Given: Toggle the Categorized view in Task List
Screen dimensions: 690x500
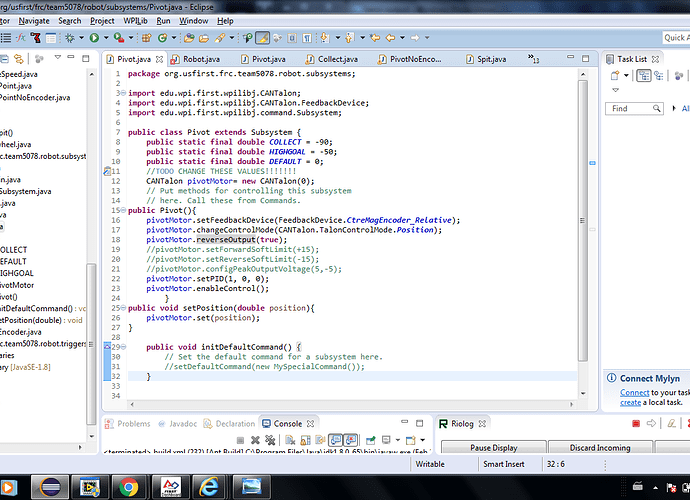Looking at the screenshot, I should point(644,76).
